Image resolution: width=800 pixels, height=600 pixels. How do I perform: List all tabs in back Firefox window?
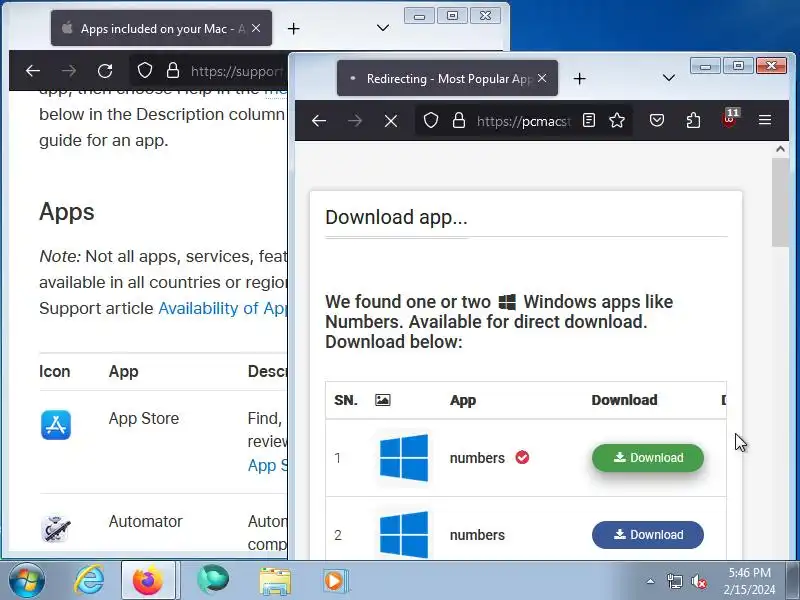[x=383, y=28]
